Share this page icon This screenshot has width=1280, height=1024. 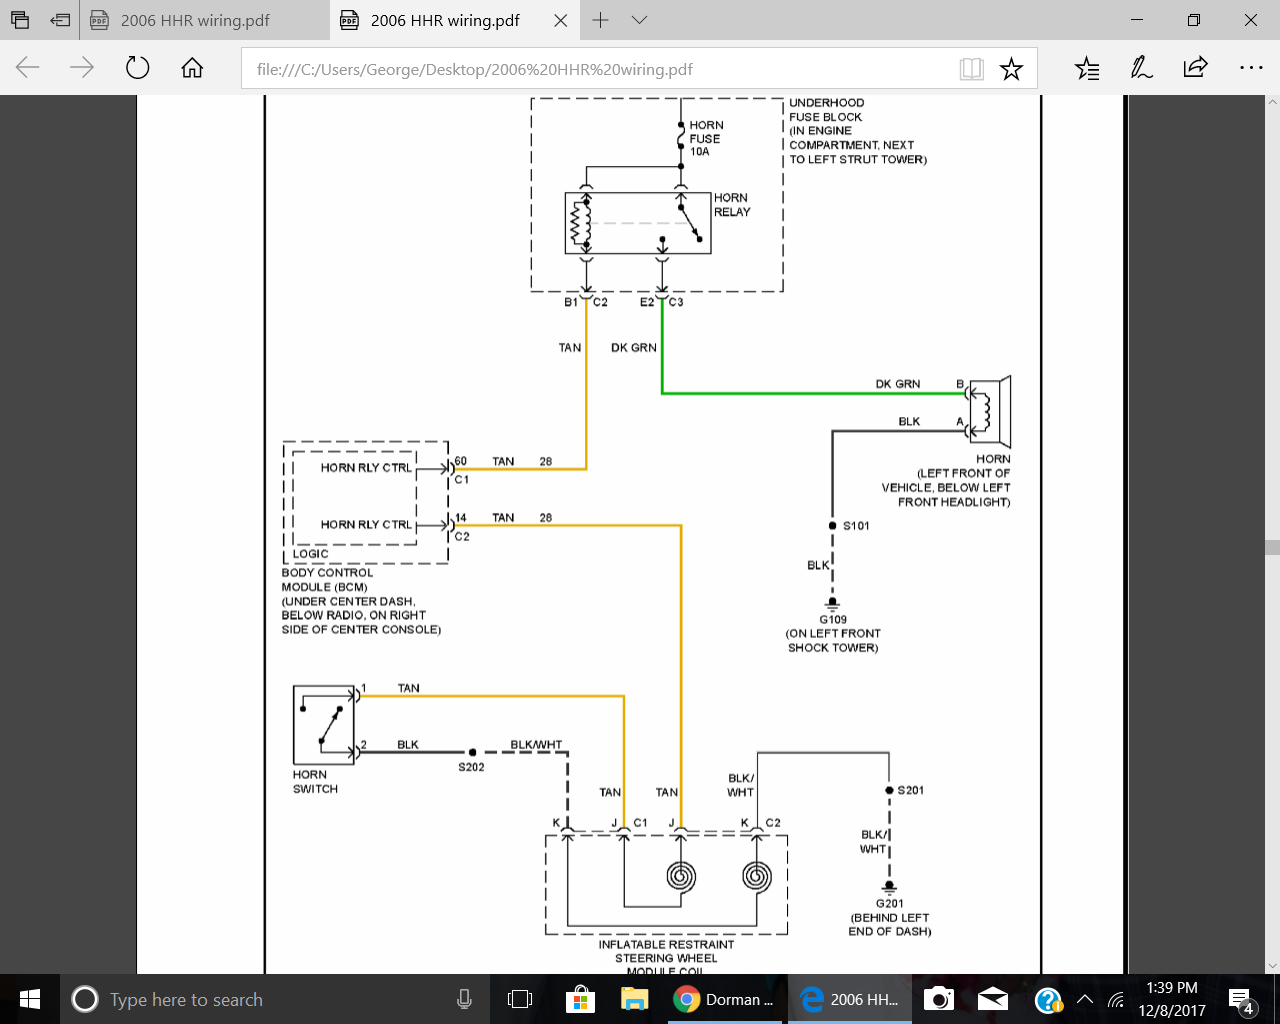(x=1195, y=68)
